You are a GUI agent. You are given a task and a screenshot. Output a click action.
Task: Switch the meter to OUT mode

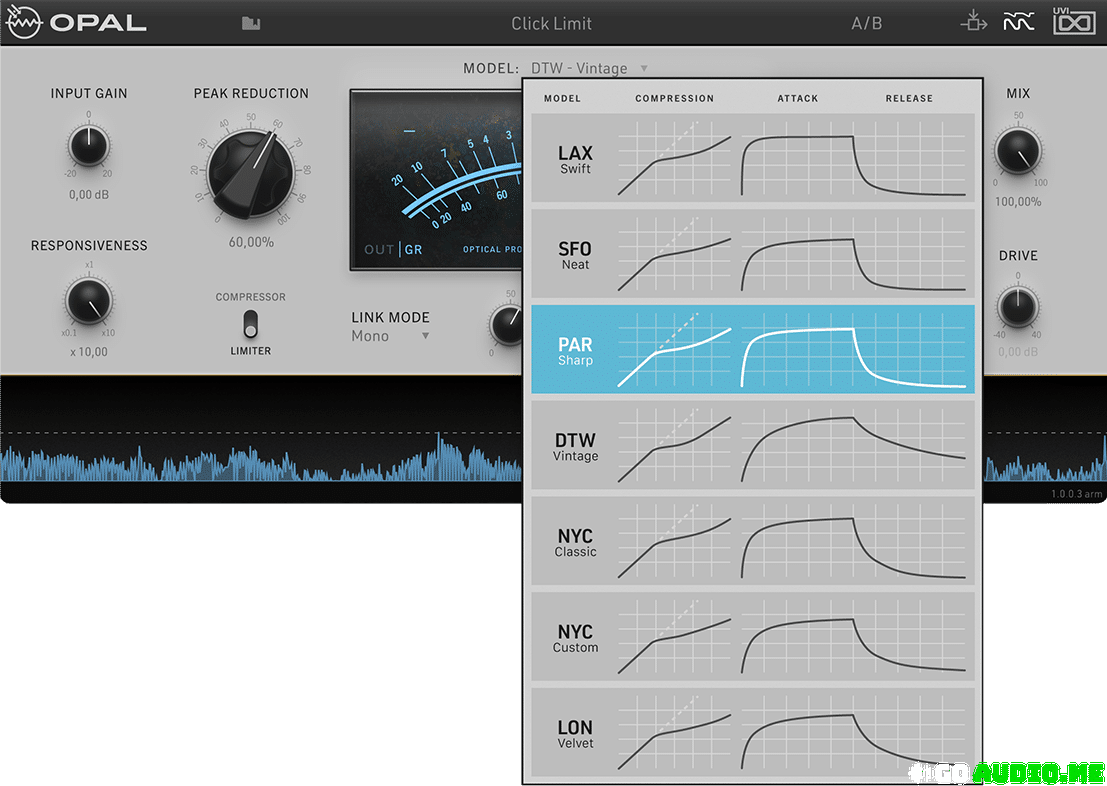[378, 249]
